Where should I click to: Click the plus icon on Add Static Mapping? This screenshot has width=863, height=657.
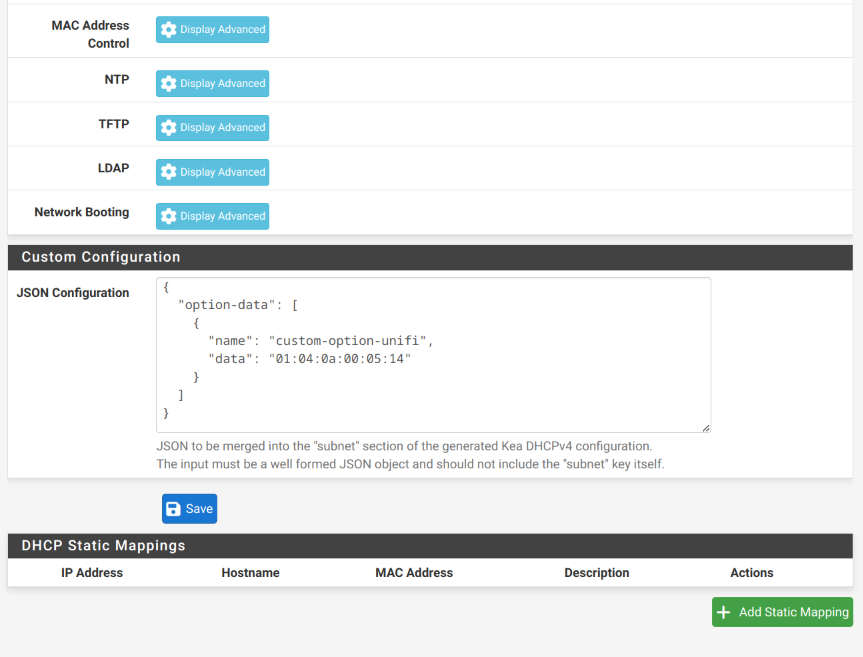click(724, 612)
